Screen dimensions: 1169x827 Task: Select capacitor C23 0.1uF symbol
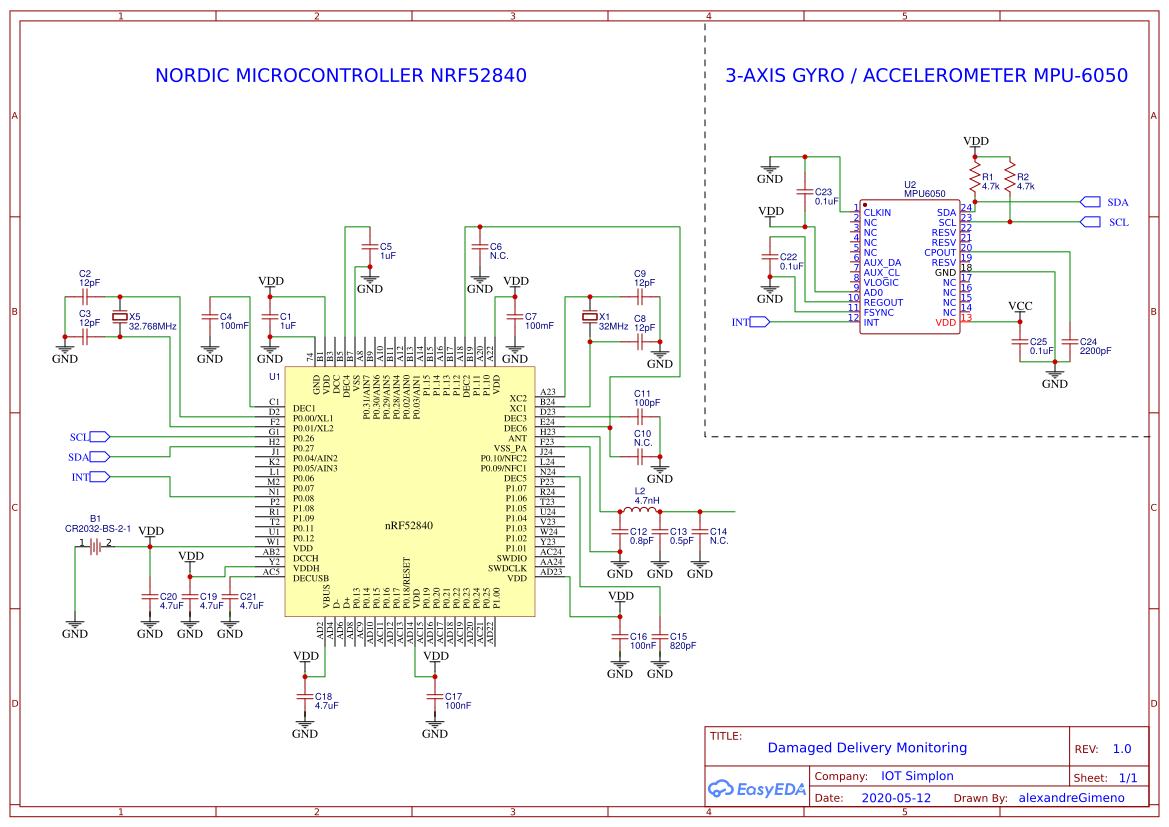[x=805, y=193]
